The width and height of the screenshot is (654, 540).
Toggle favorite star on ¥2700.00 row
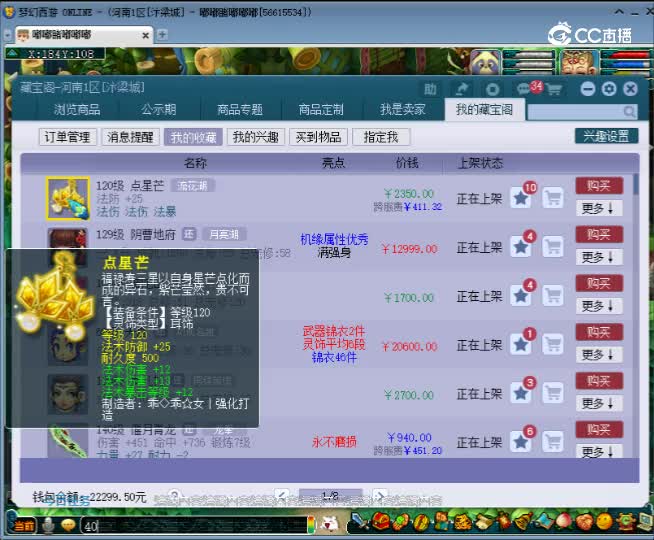(x=521, y=394)
